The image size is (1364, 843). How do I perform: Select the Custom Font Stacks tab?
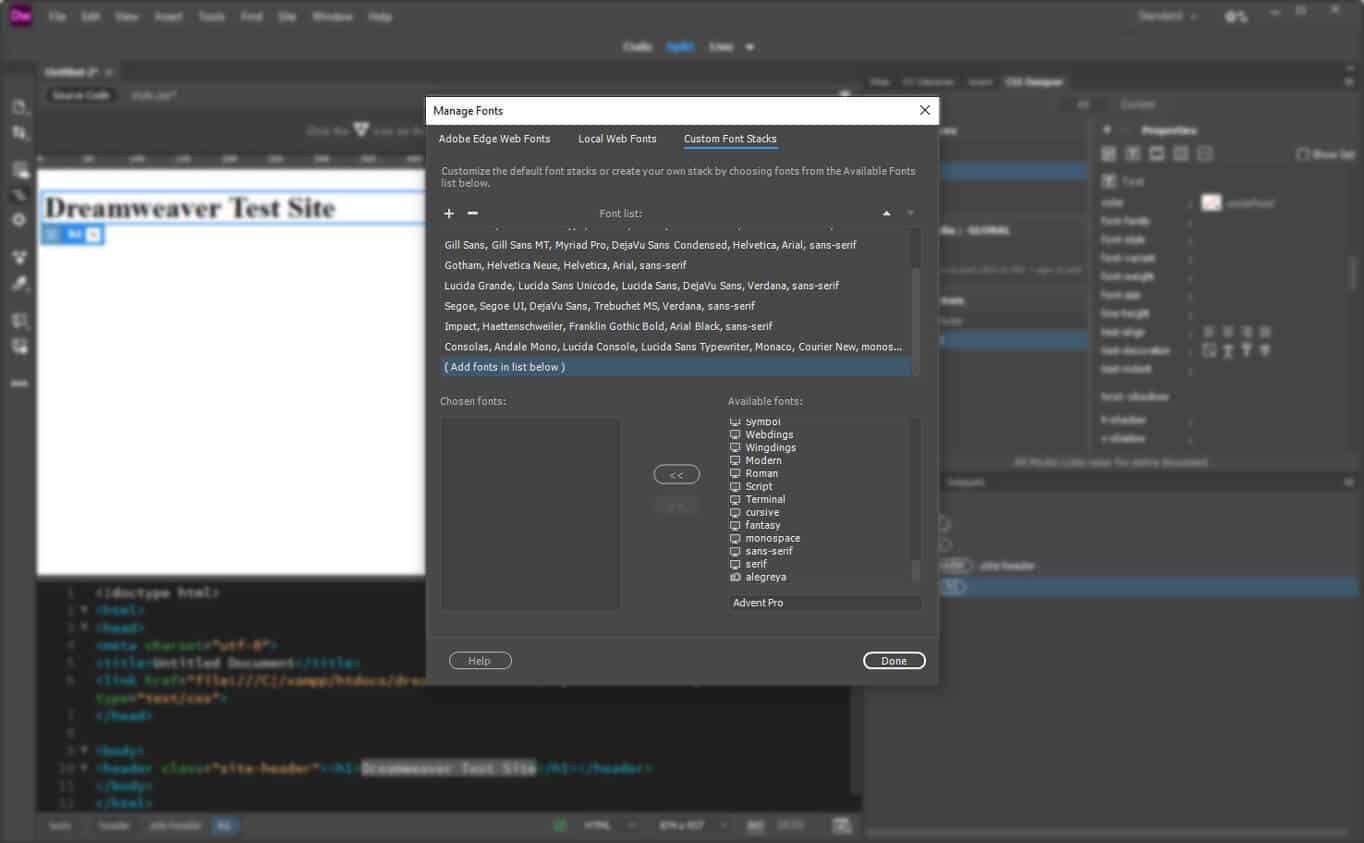click(x=730, y=139)
